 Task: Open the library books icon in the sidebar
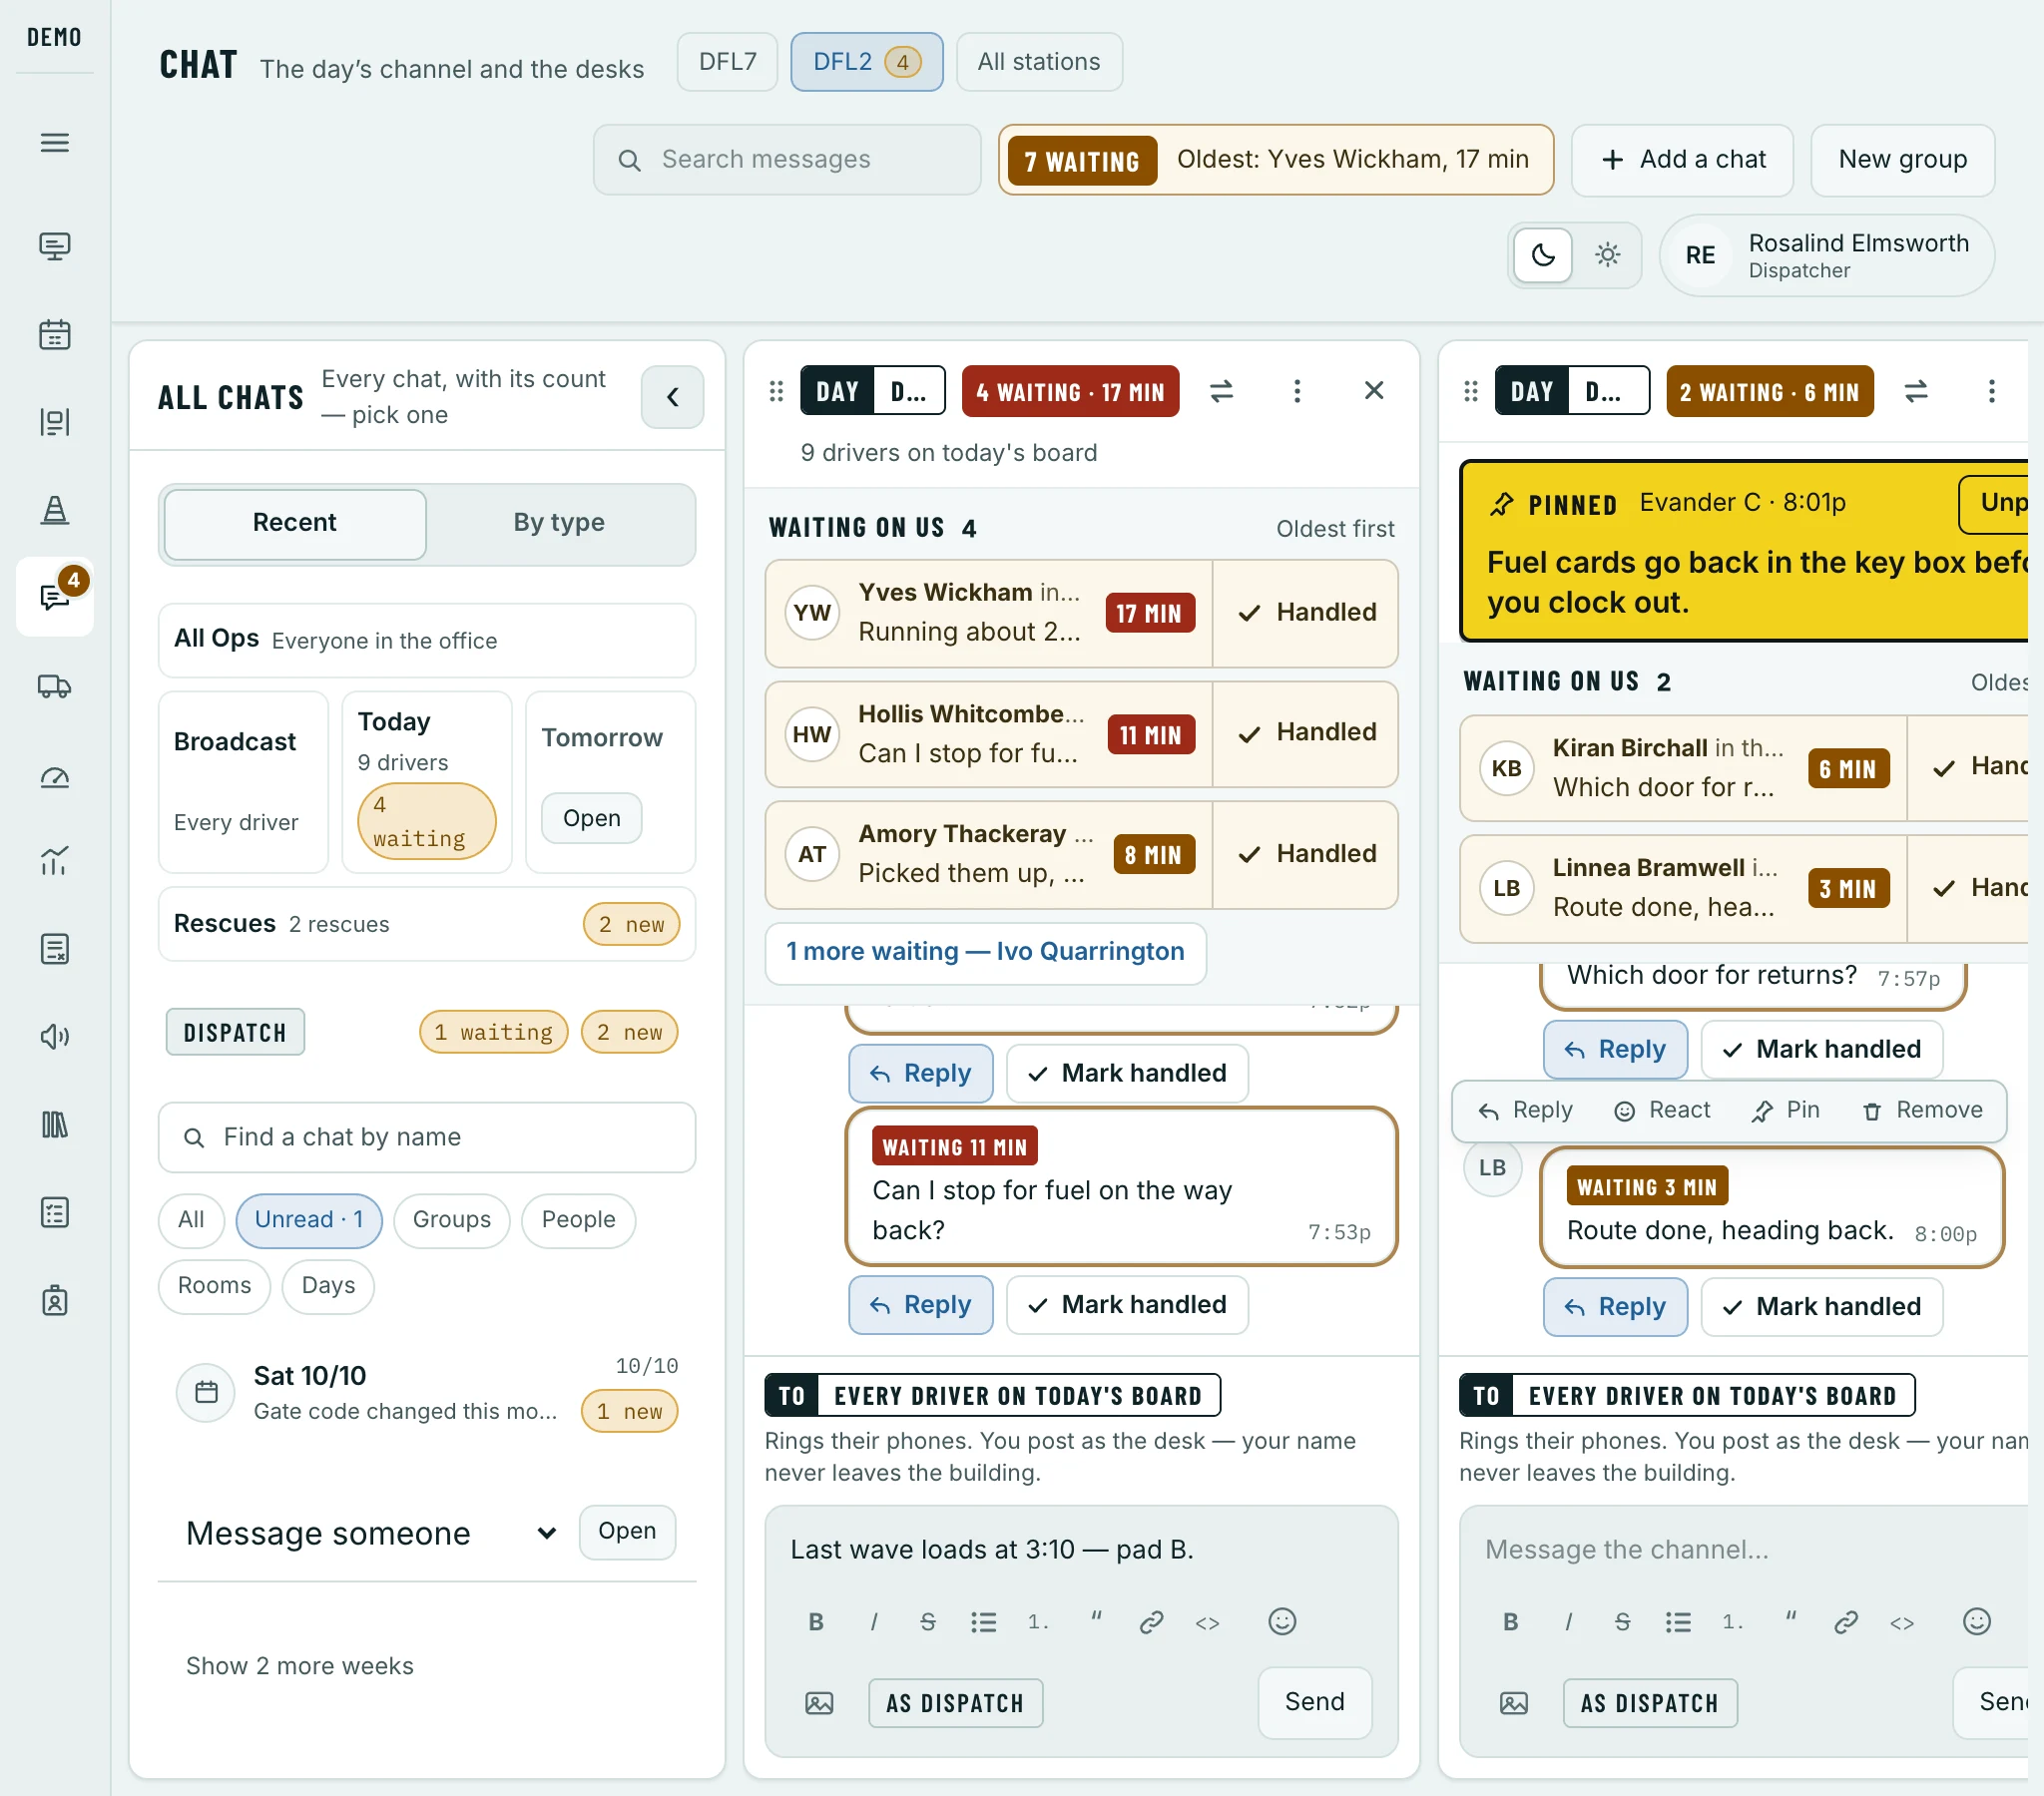55,1125
